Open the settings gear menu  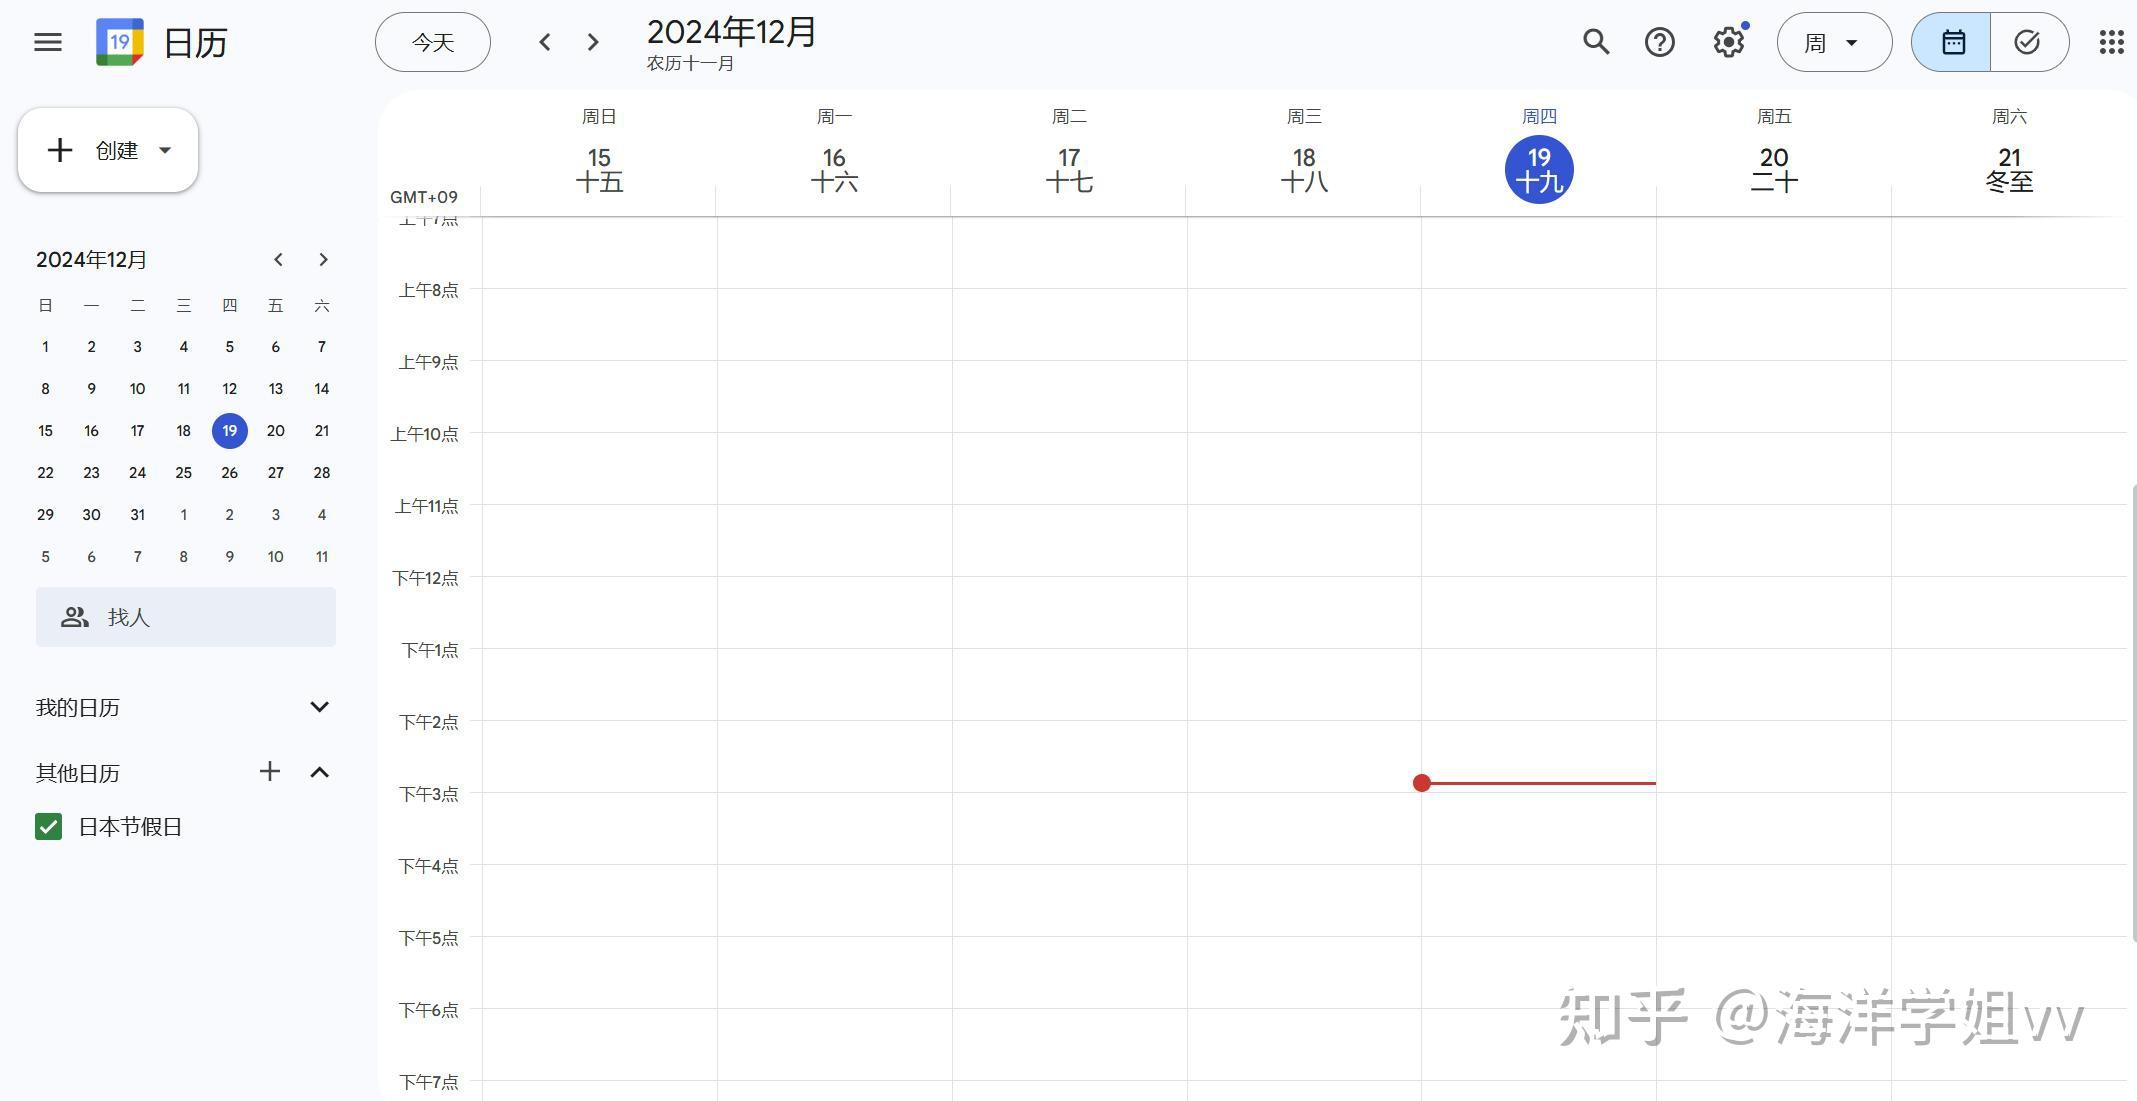click(1728, 42)
